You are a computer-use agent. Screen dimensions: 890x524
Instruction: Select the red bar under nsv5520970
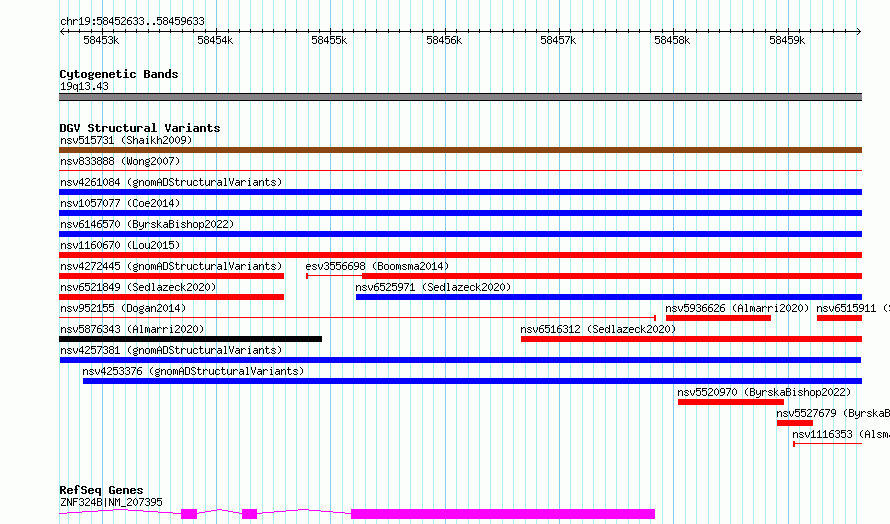pyautogui.click(x=731, y=402)
